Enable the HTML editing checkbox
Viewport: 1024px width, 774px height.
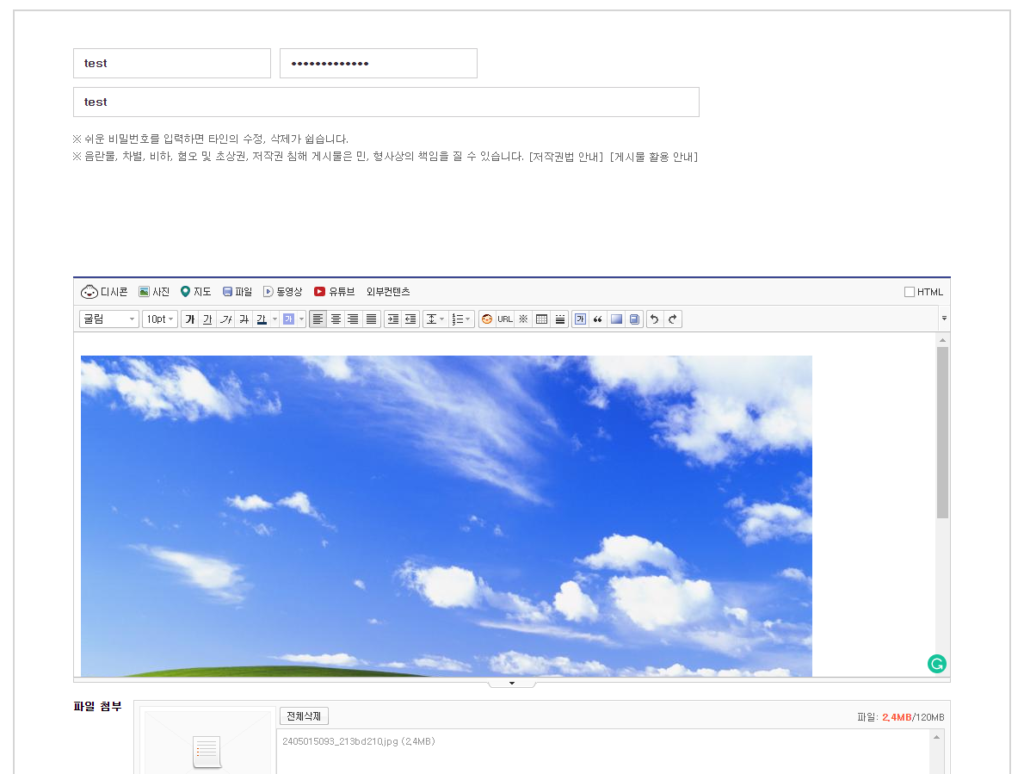tap(909, 292)
